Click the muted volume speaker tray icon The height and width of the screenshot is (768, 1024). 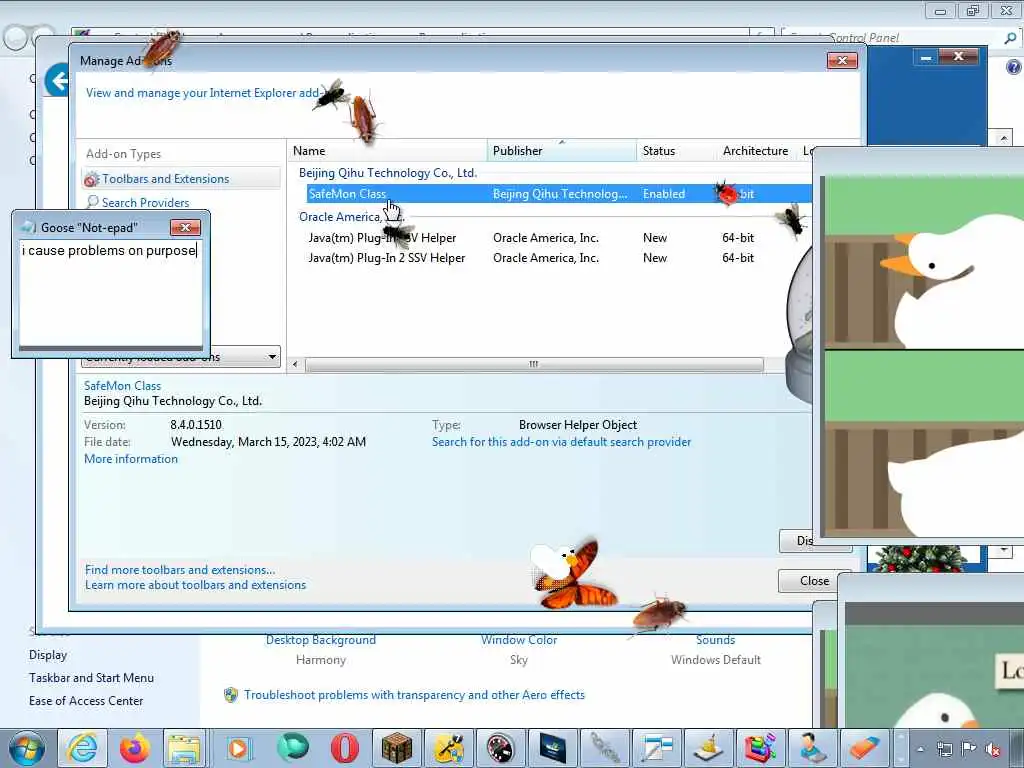993,749
